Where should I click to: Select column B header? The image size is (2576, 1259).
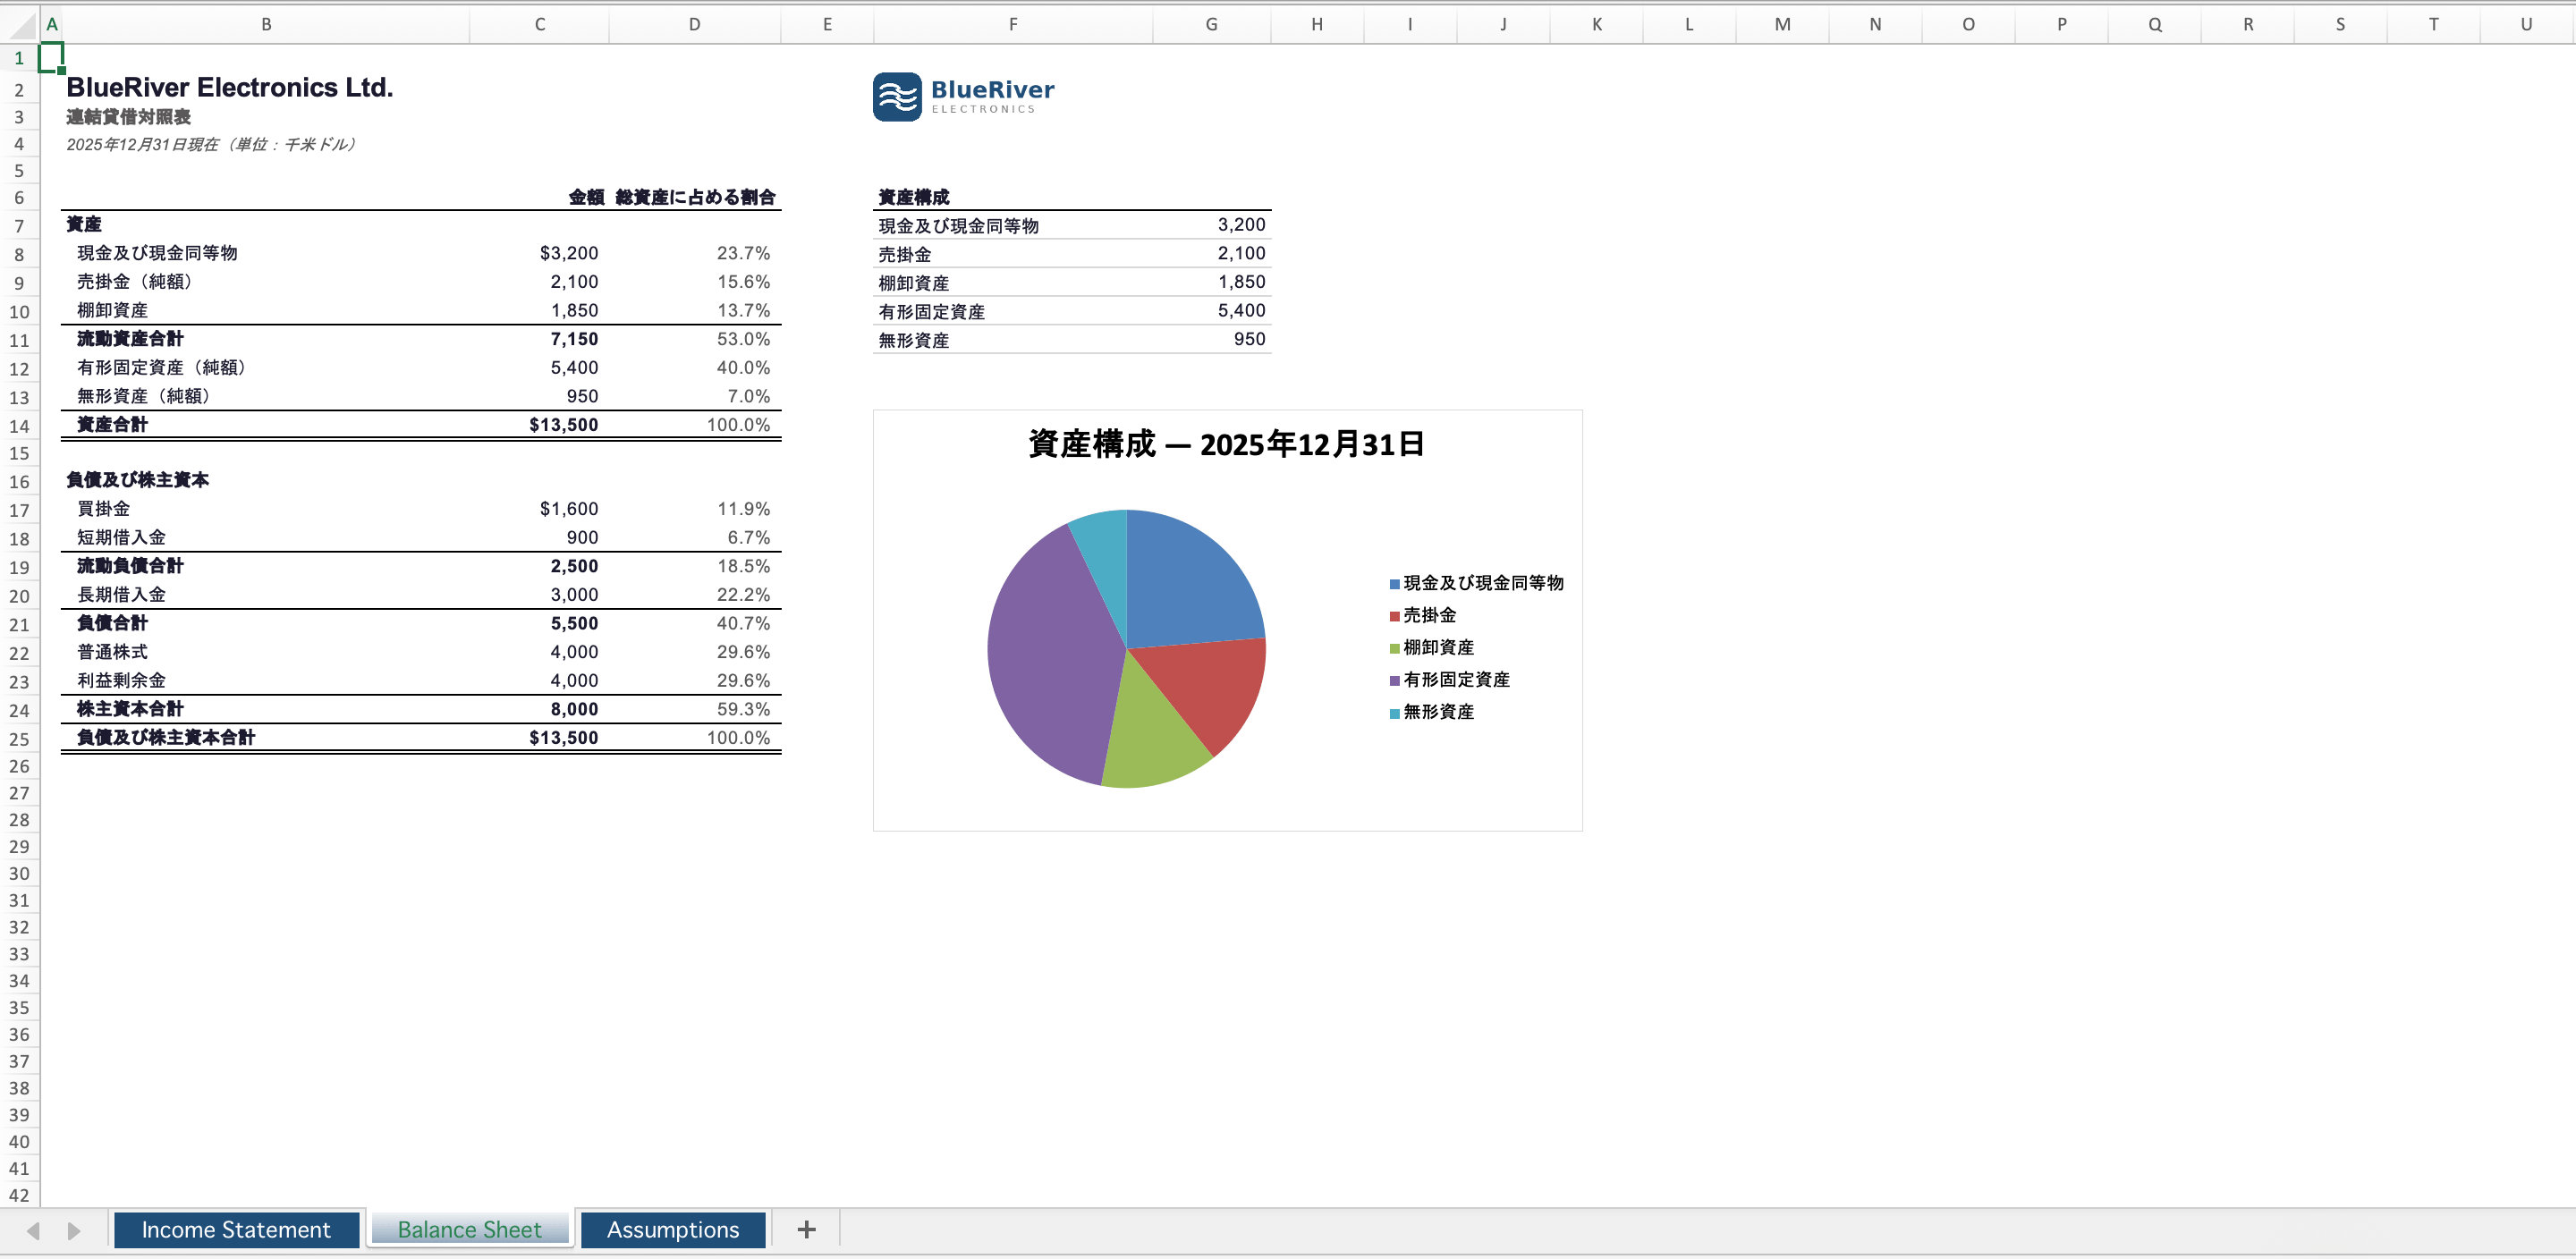pos(266,24)
